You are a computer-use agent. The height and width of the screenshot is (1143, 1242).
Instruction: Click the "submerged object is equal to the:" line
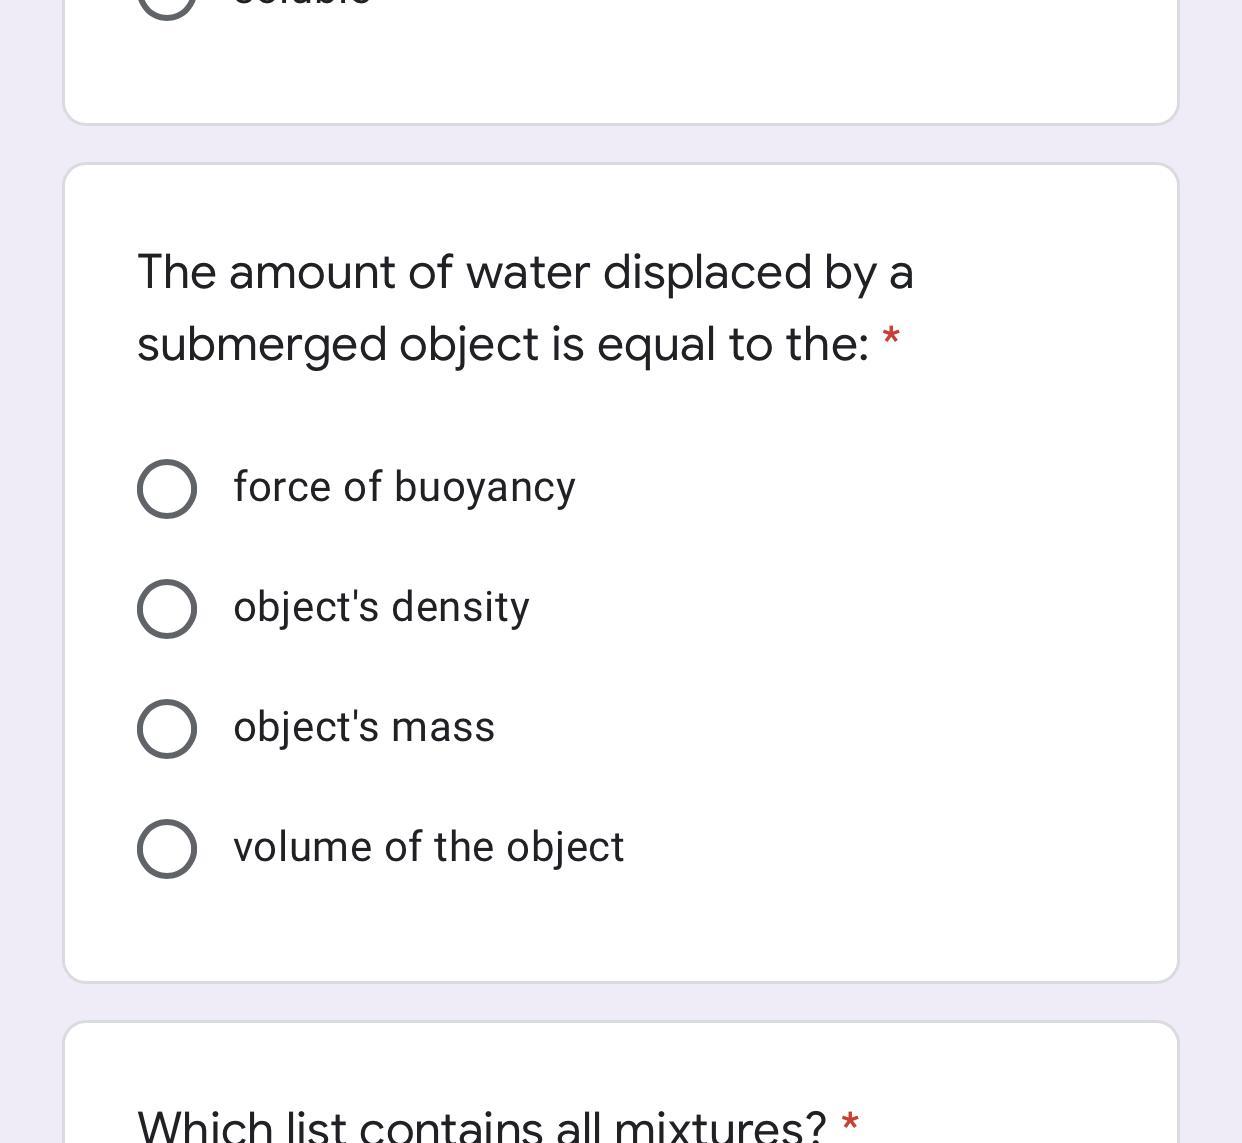pyautogui.click(x=502, y=345)
